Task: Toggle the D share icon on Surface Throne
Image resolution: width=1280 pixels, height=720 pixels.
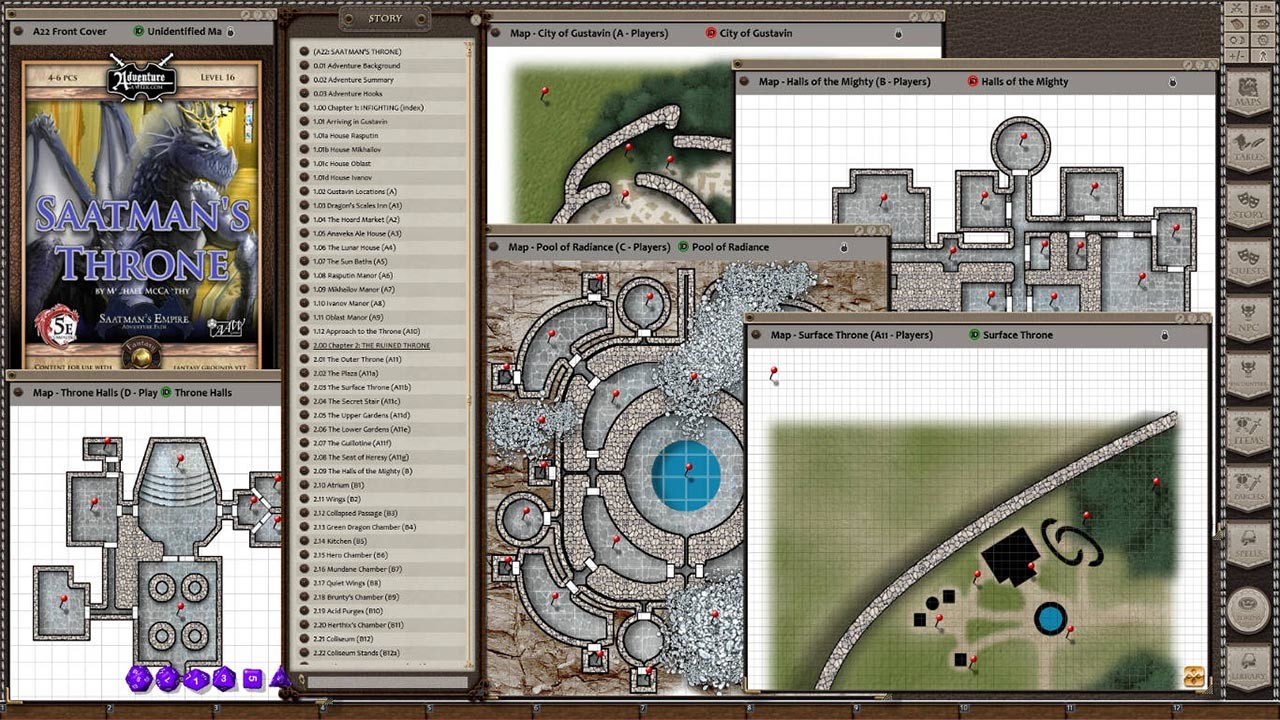Action: (974, 335)
